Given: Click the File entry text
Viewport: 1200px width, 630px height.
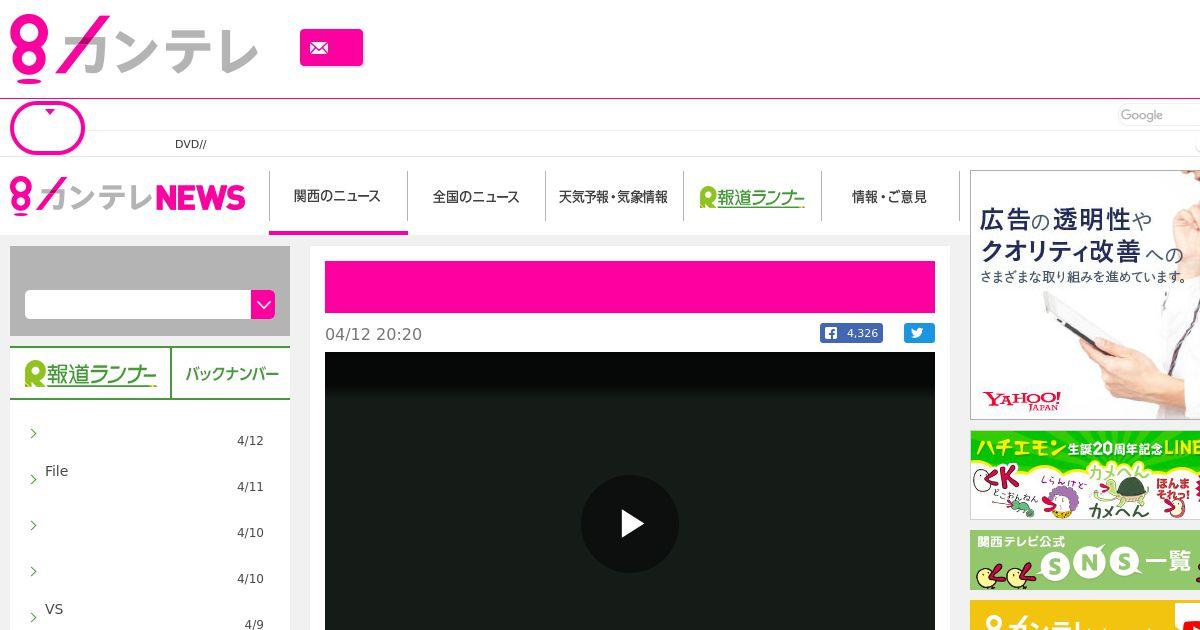Looking at the screenshot, I should tap(57, 471).
